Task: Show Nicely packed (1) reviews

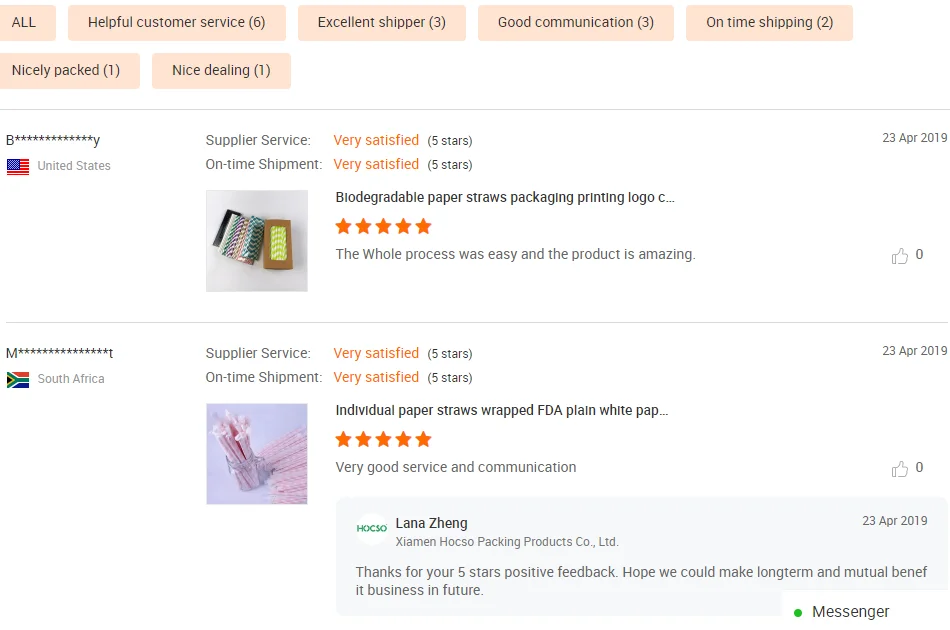Action: [x=66, y=70]
